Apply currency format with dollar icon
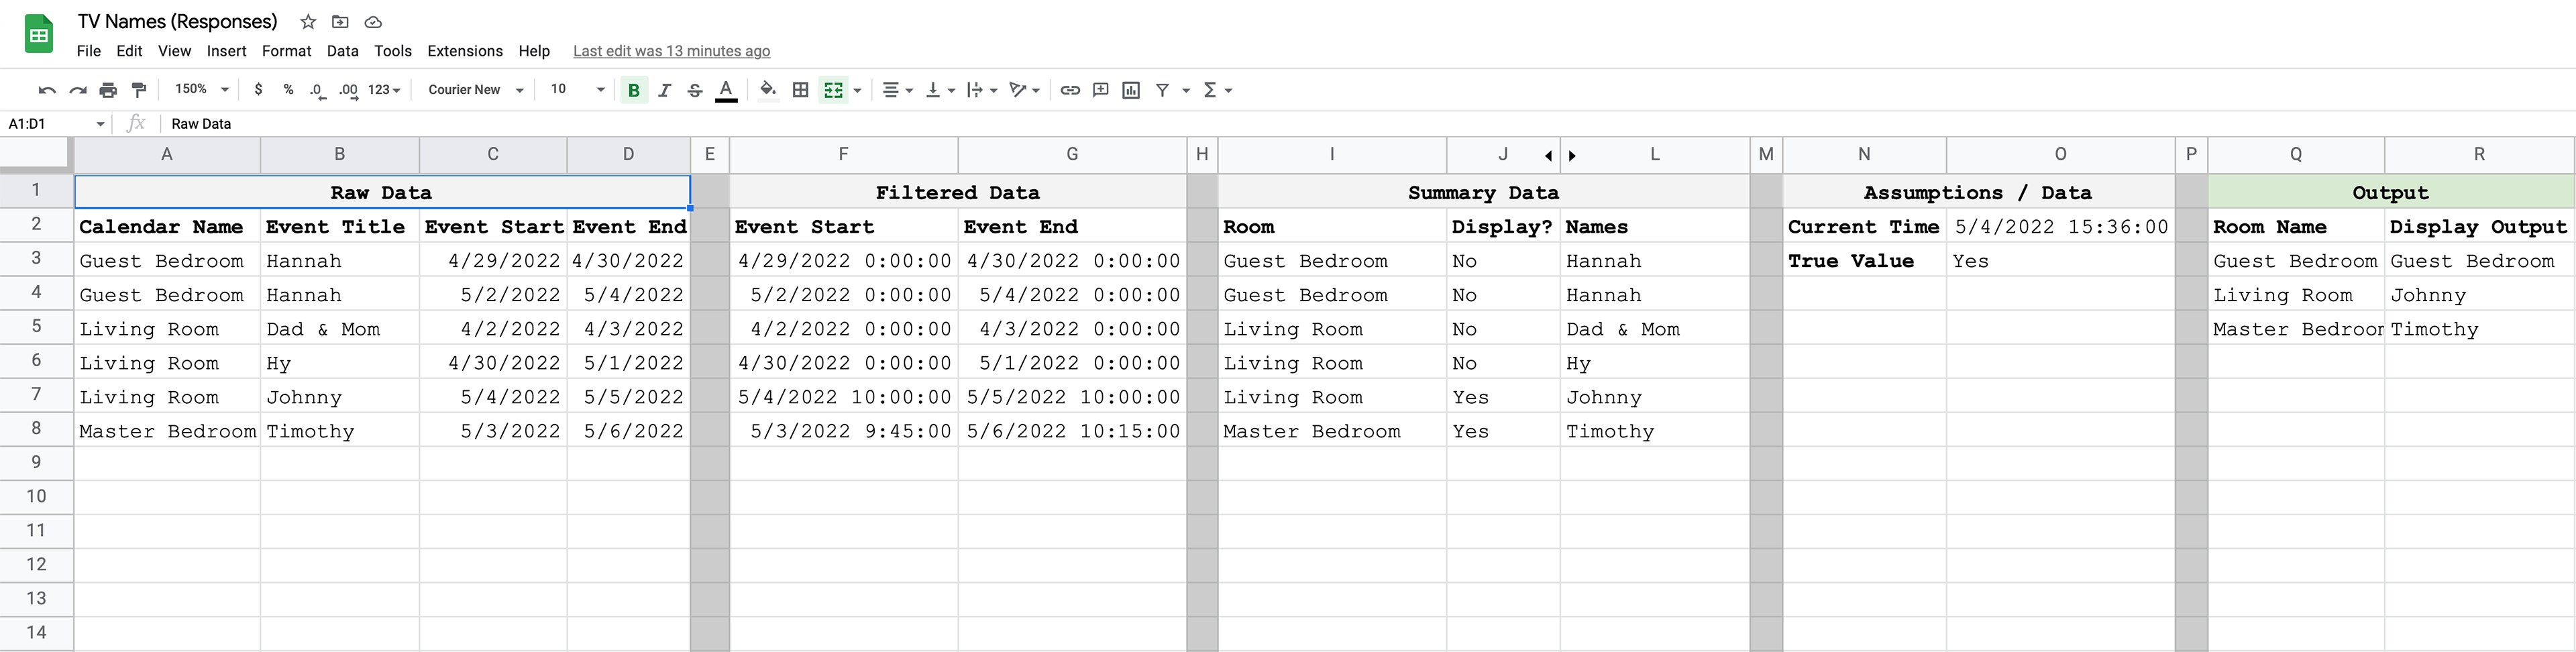The image size is (2576, 652). [x=258, y=90]
